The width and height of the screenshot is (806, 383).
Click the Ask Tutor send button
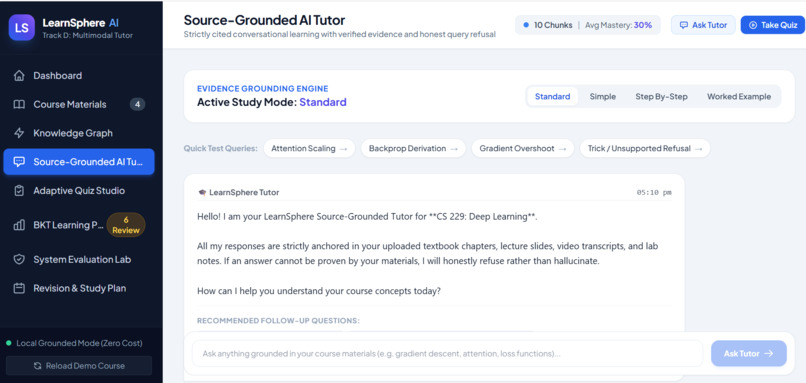coord(748,353)
